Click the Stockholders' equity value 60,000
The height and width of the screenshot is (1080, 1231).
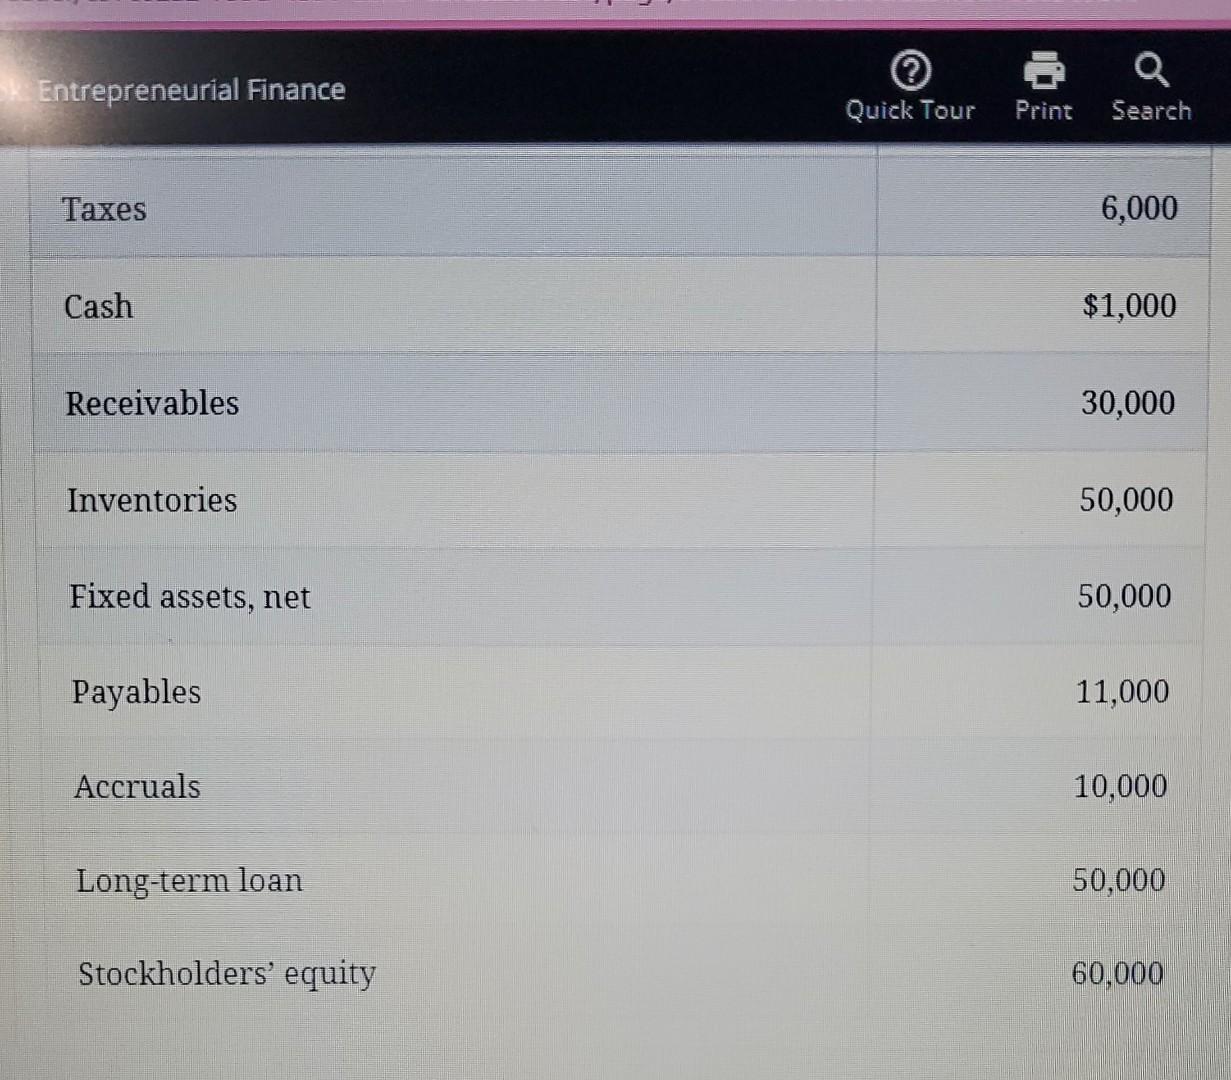pyautogui.click(x=1118, y=973)
